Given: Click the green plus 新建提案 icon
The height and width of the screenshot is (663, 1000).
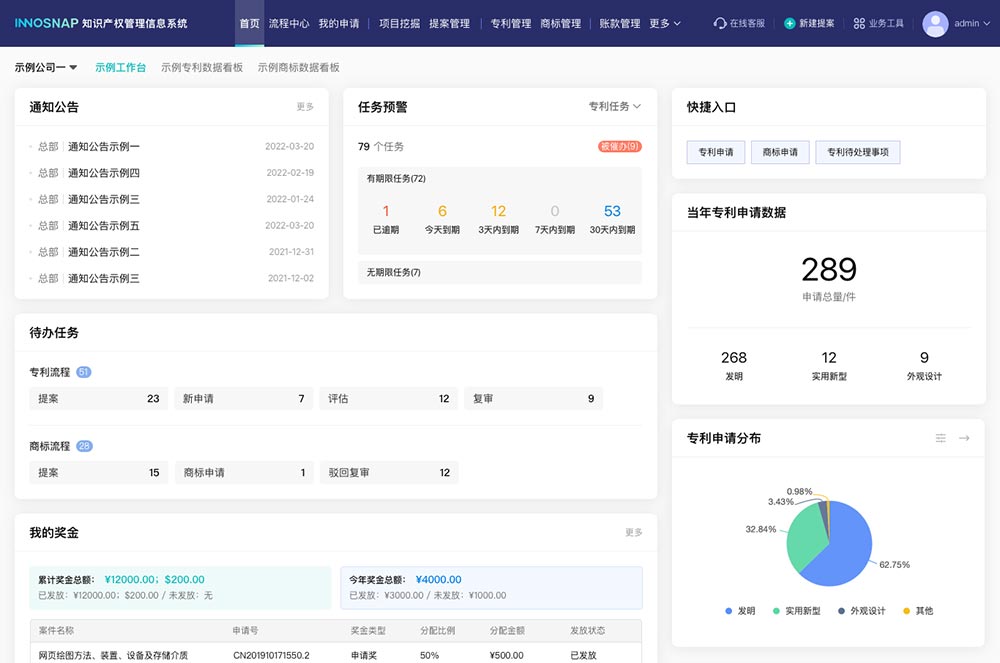Looking at the screenshot, I should (x=790, y=23).
